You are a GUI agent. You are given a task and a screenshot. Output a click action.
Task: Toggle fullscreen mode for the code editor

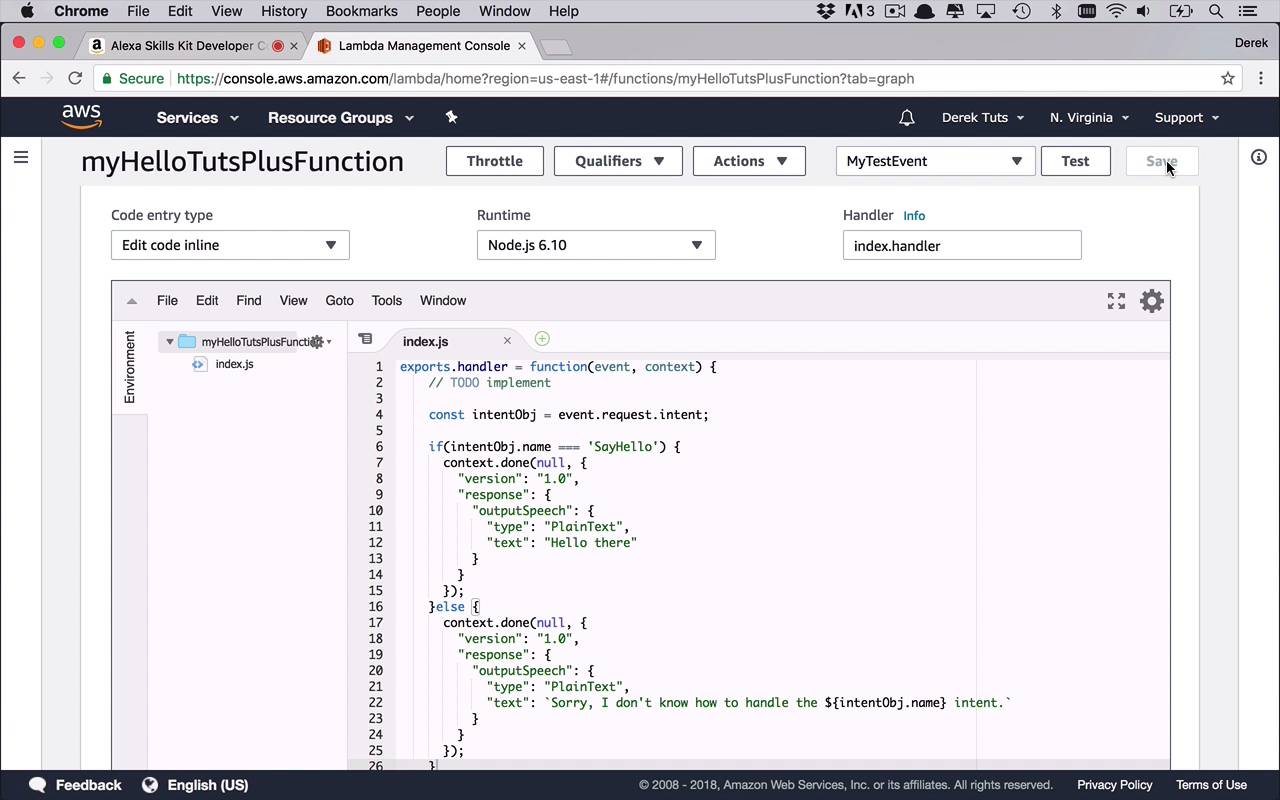click(1116, 301)
